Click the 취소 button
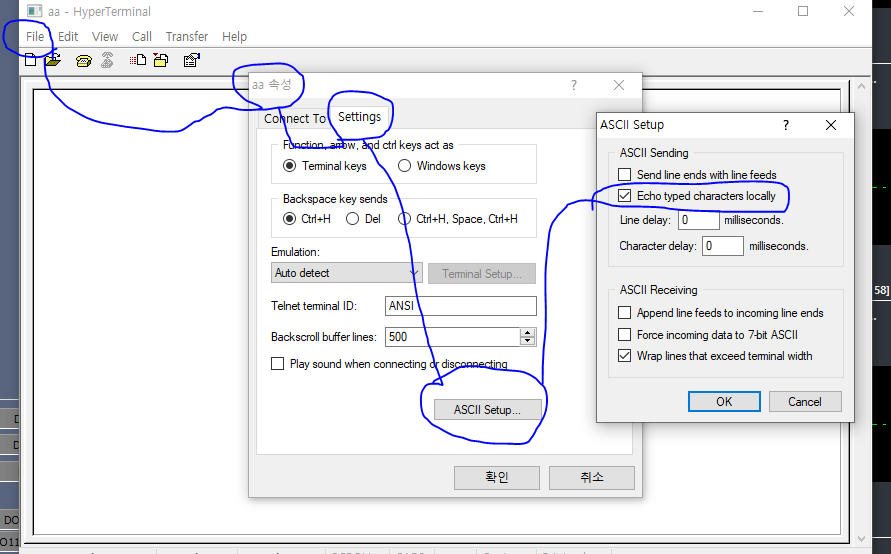This screenshot has height=554, width=891. (x=592, y=478)
